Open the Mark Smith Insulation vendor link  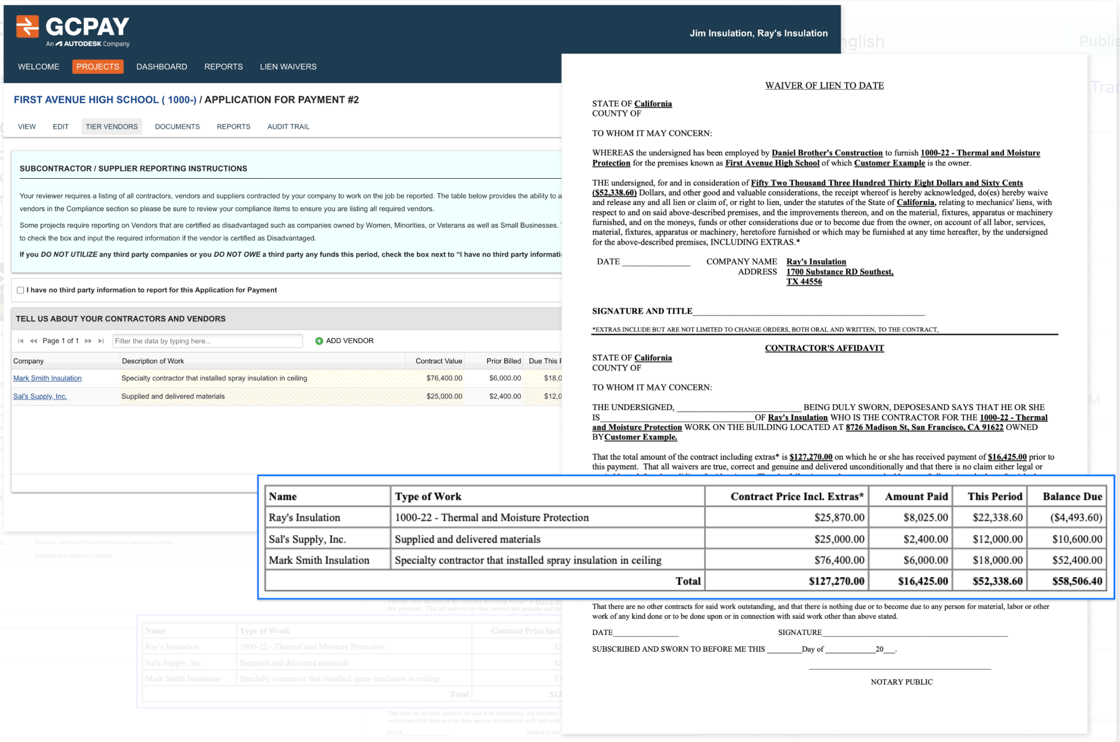pyautogui.click(x=47, y=378)
